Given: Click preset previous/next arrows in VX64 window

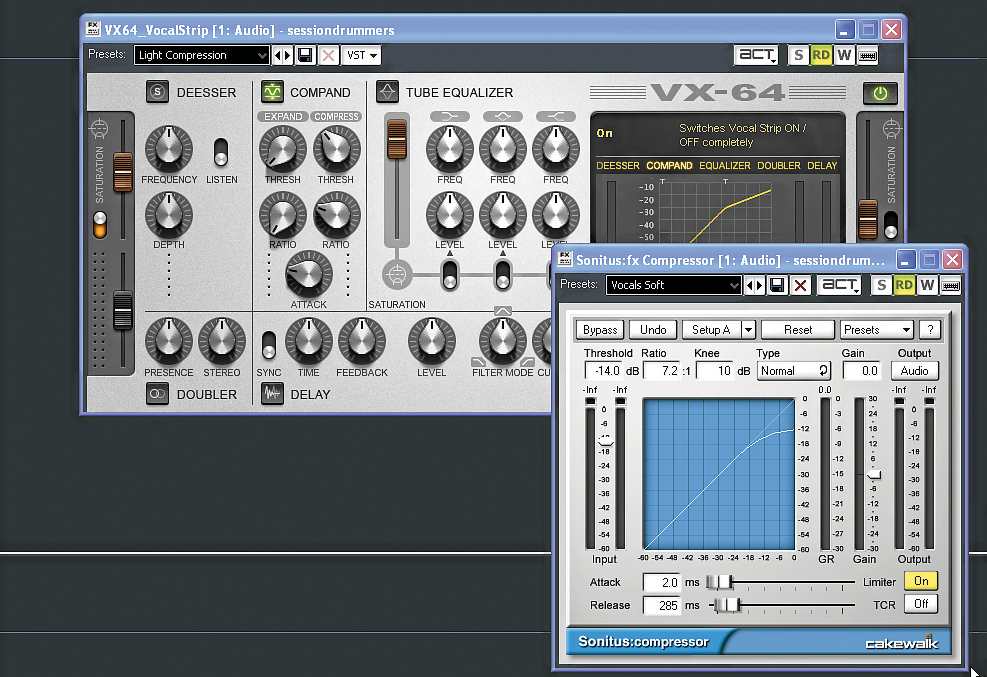Looking at the screenshot, I should pos(283,55).
